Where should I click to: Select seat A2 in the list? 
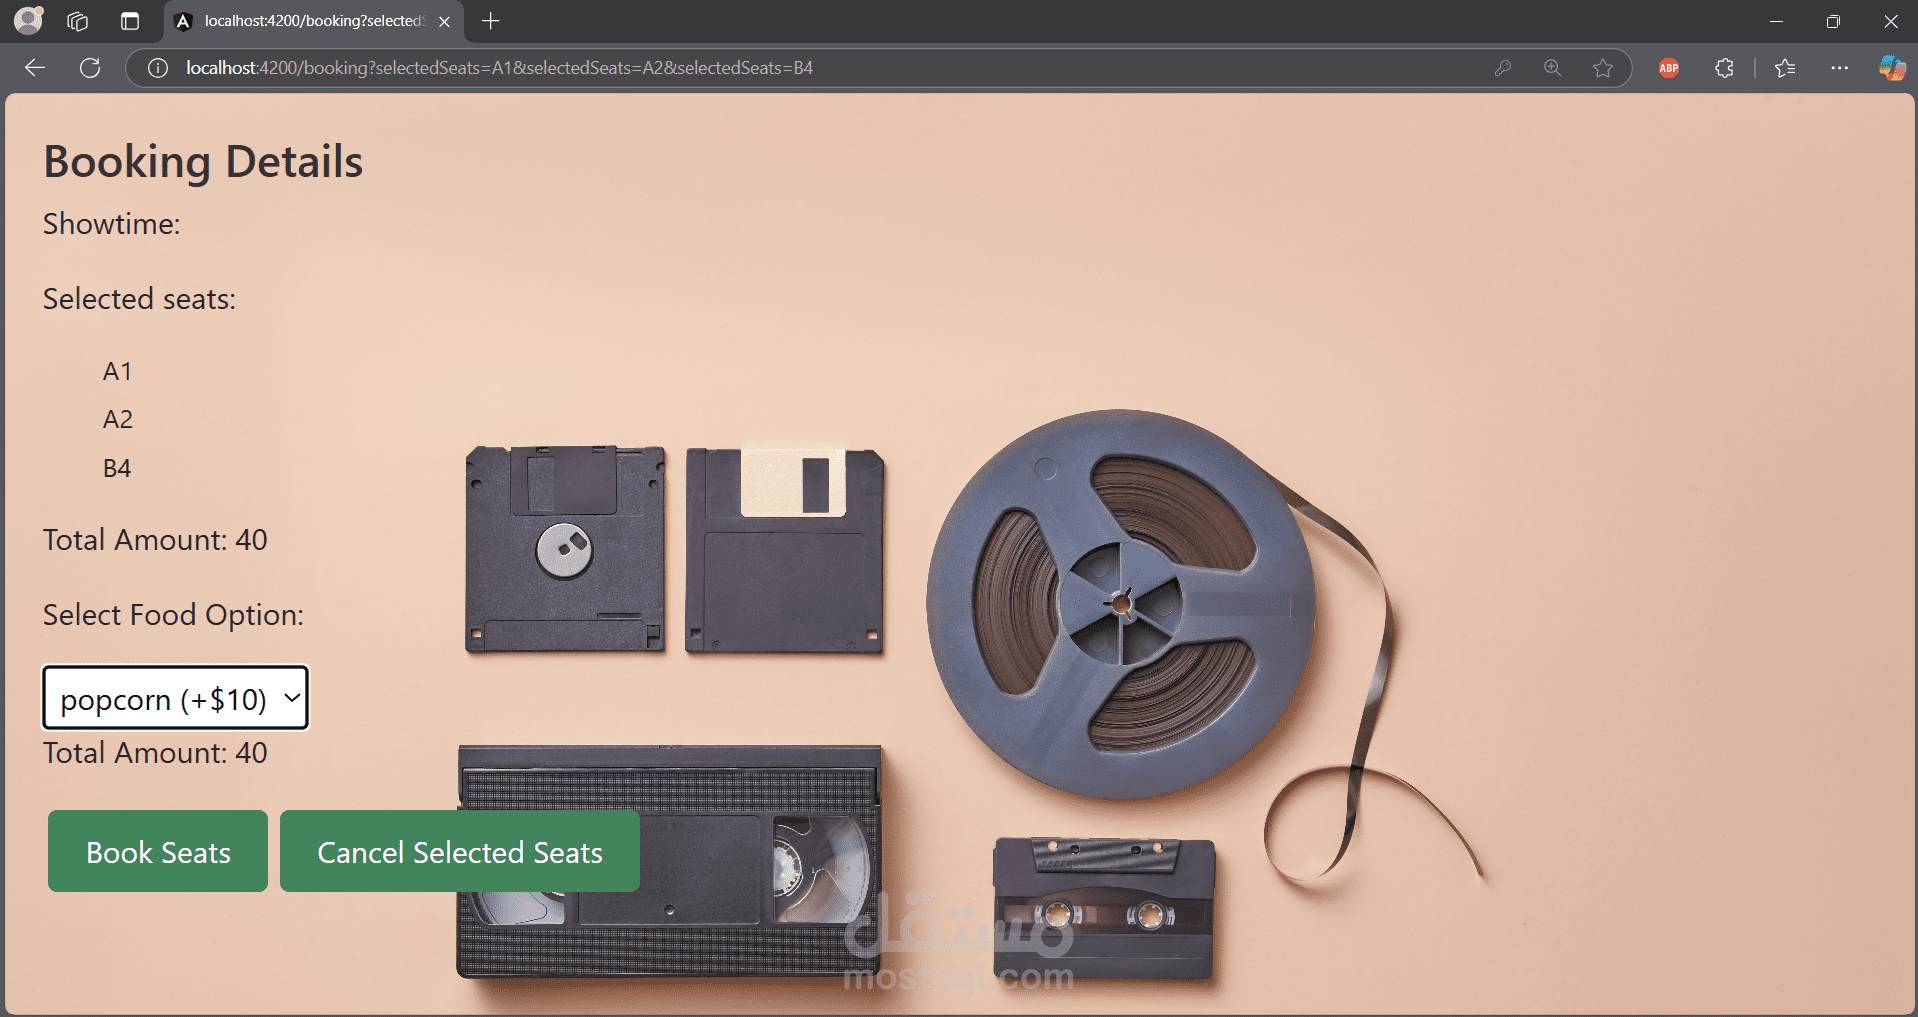pyautogui.click(x=117, y=419)
